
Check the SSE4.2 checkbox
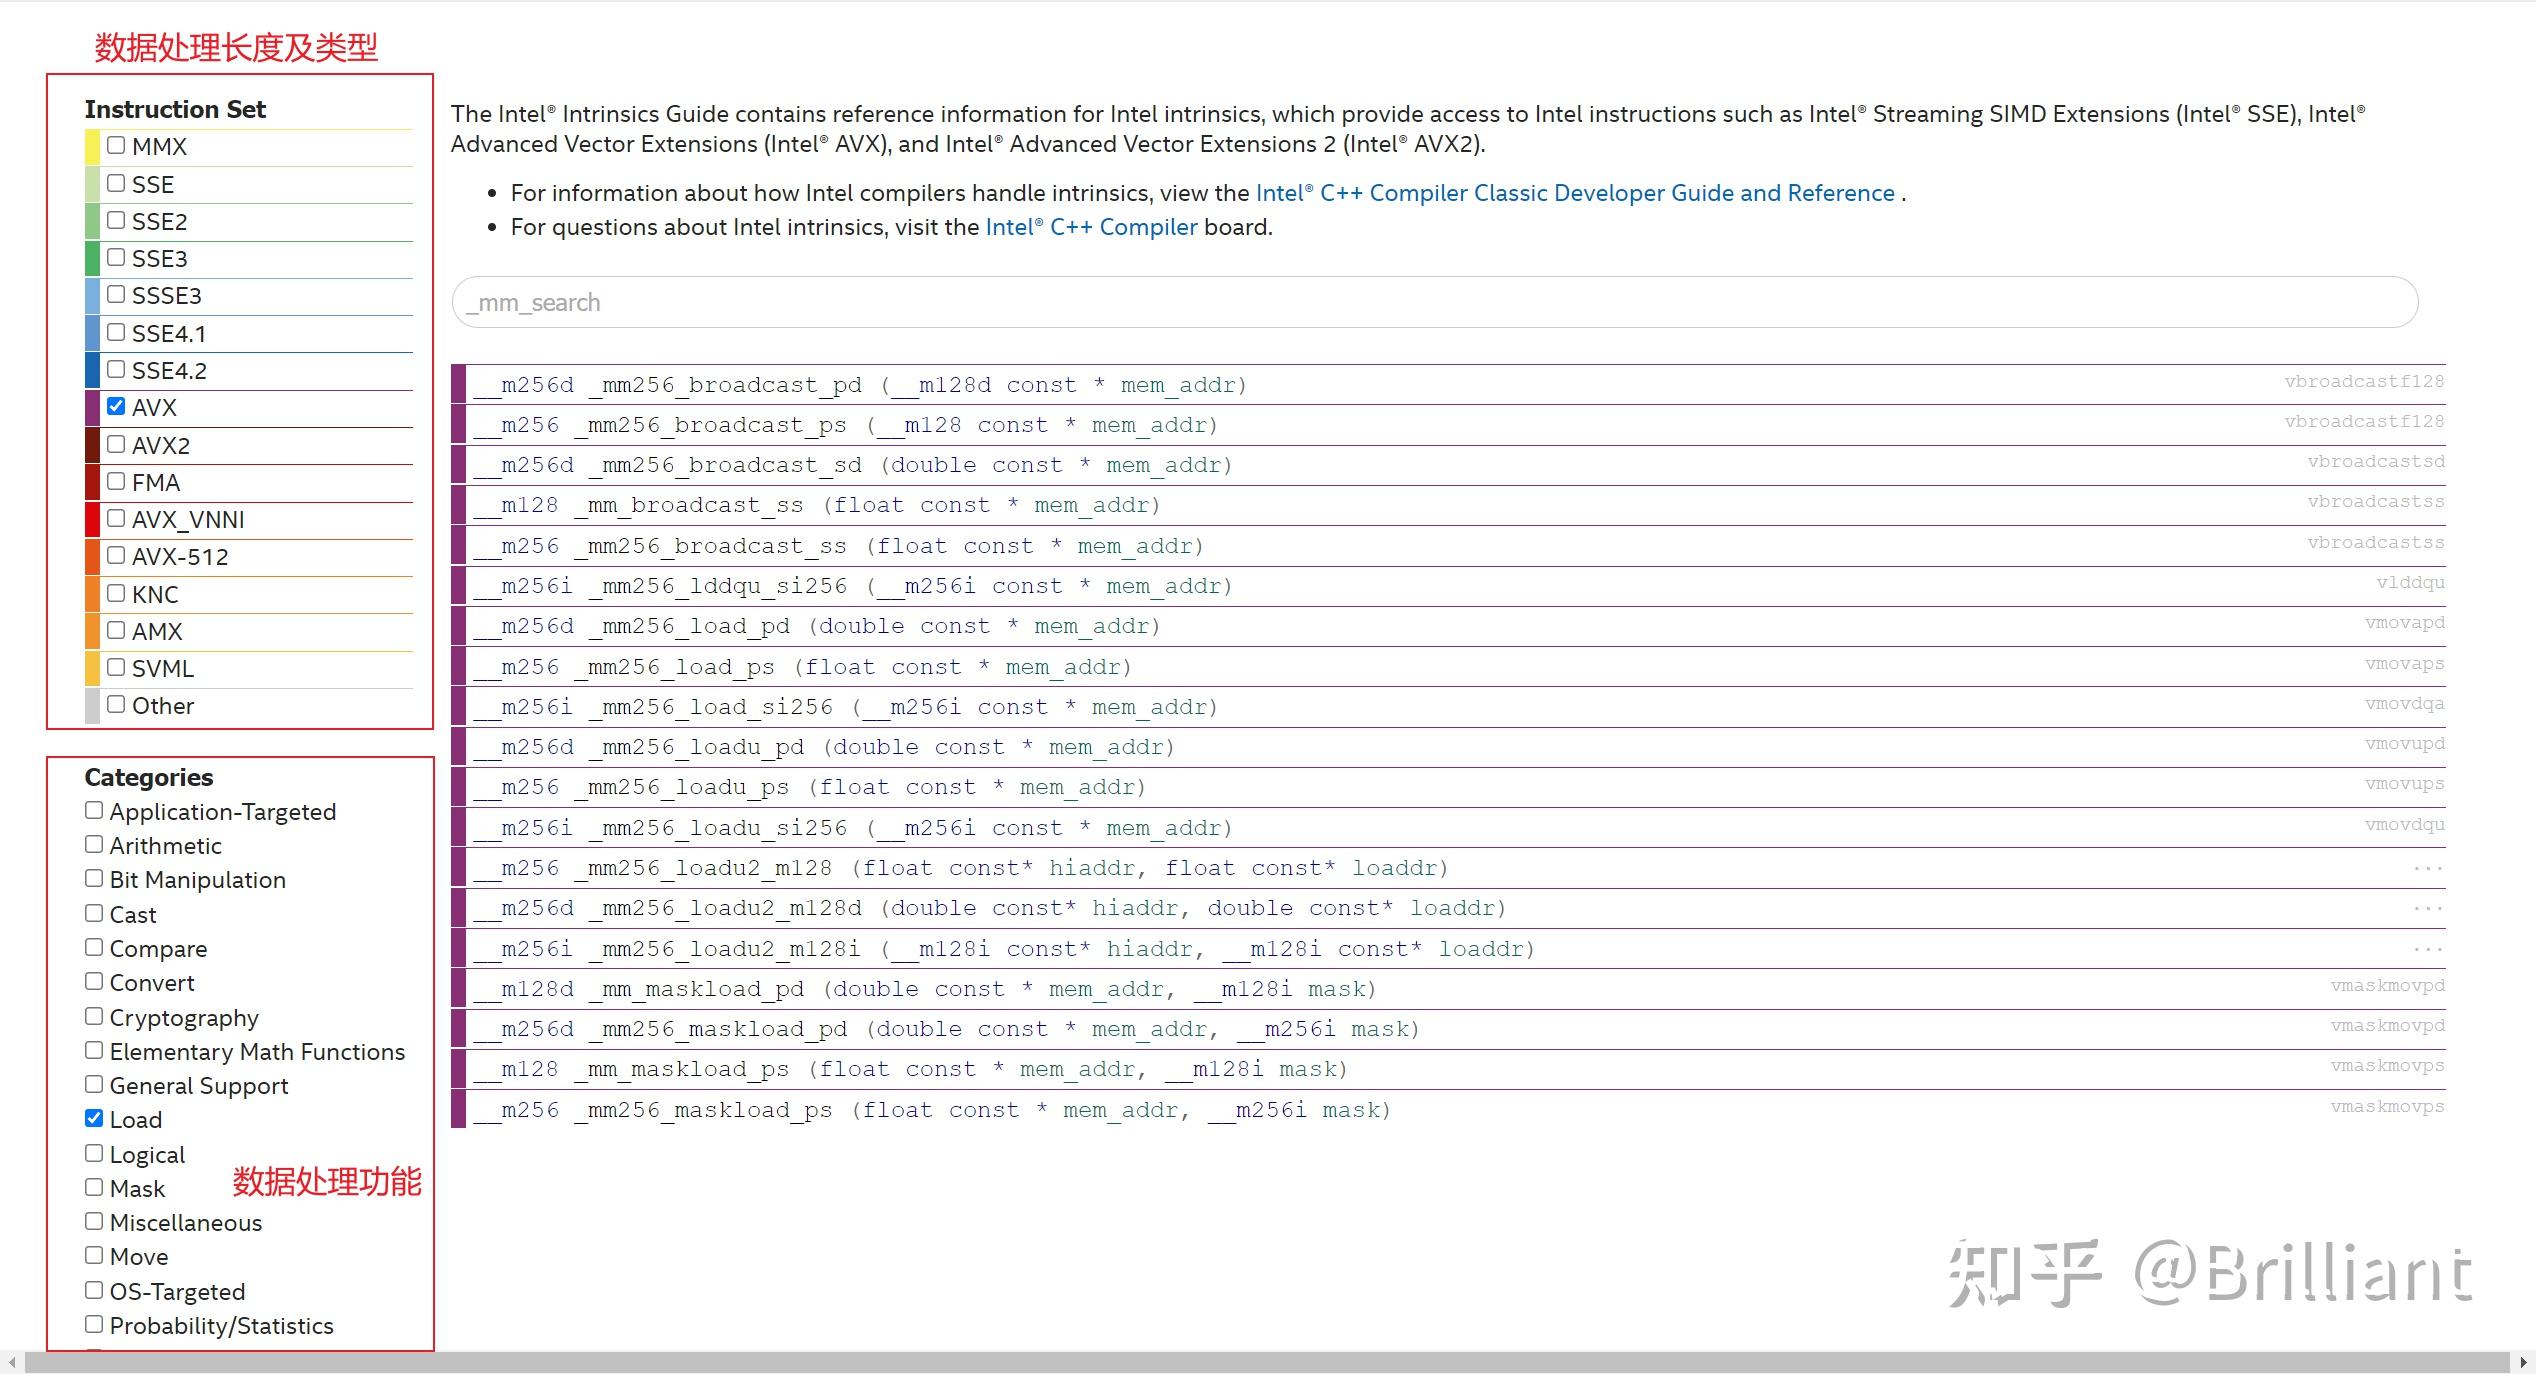116,369
